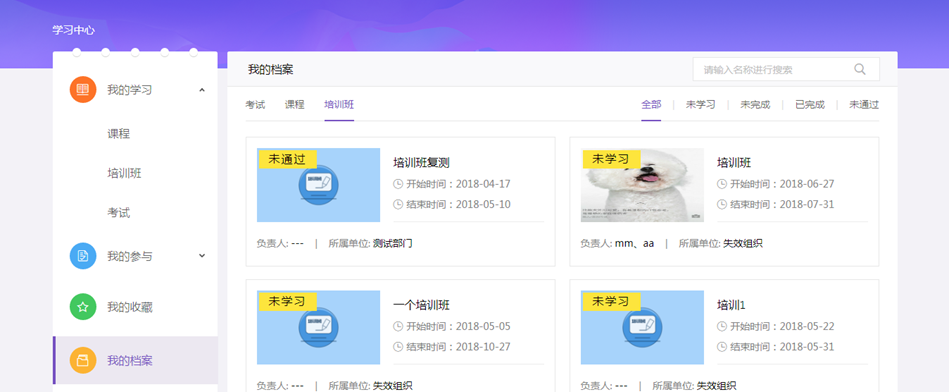Click the 未通过 status badge
Viewport: 949px width, 392px height.
(x=287, y=159)
